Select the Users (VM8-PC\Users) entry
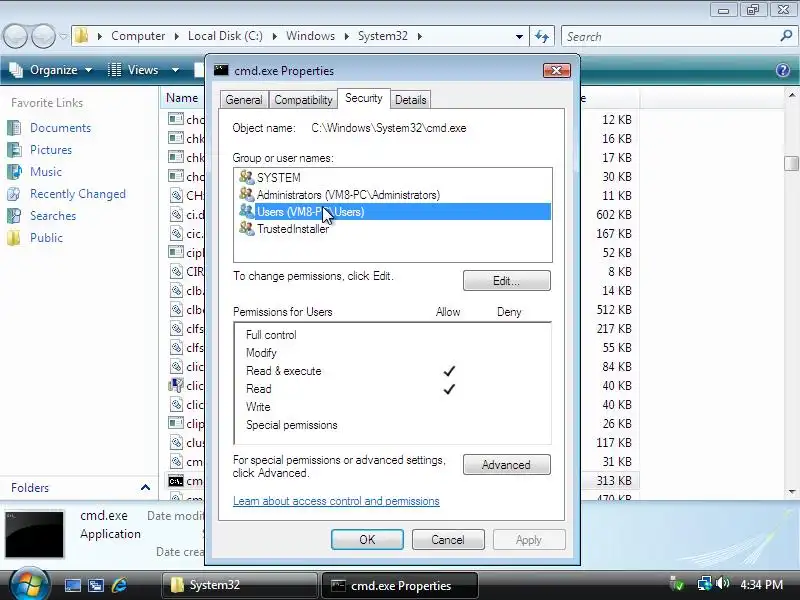 pos(394,212)
